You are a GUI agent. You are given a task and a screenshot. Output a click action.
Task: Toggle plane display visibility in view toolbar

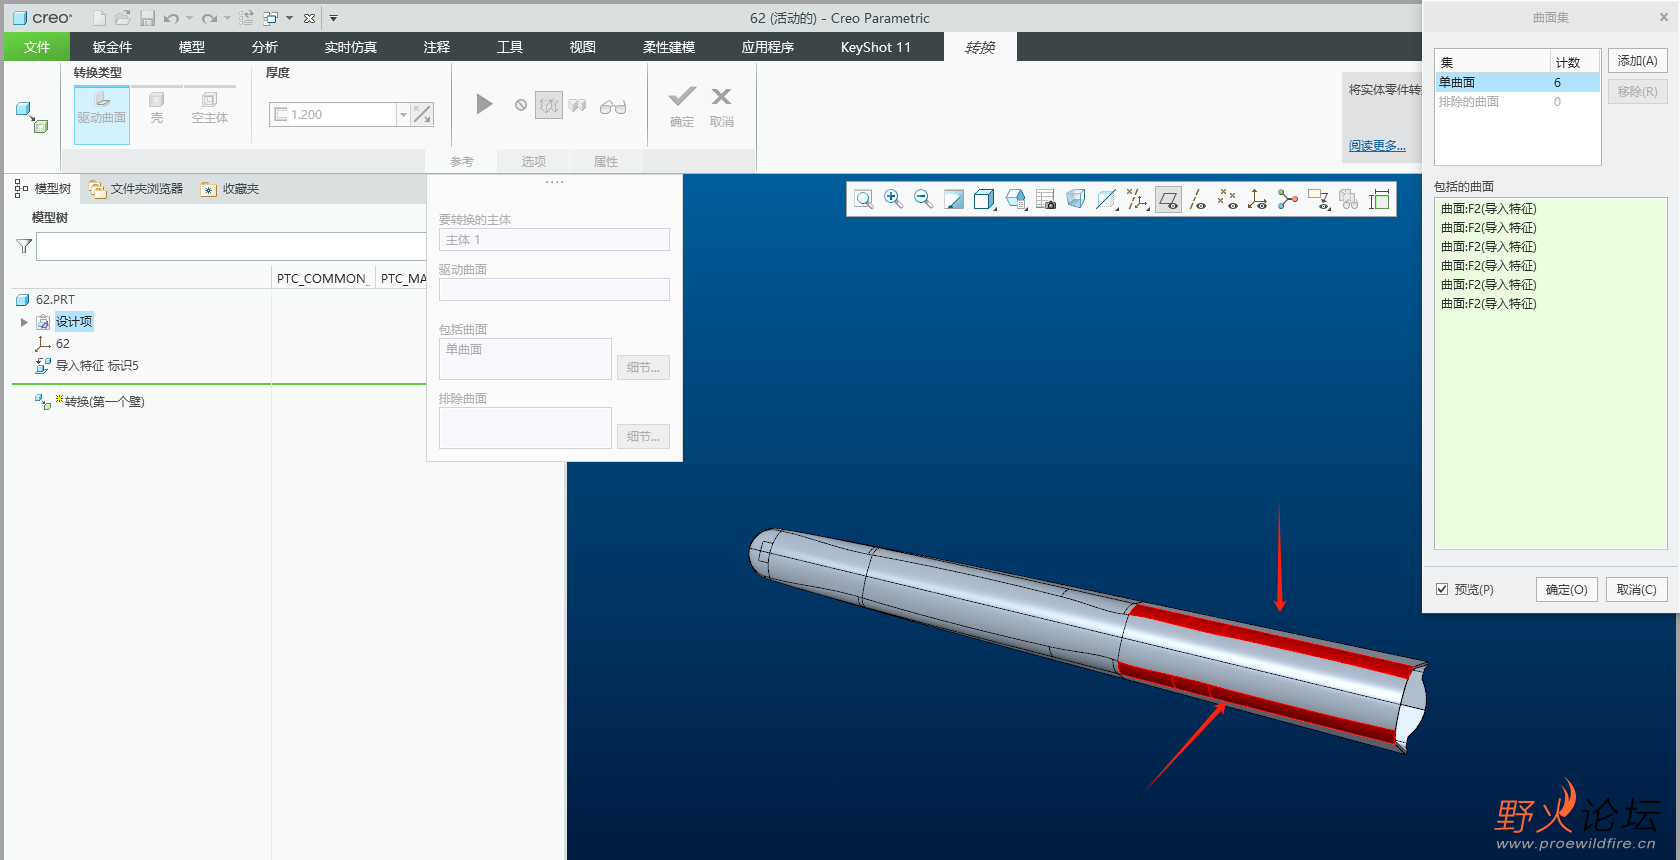[1167, 200]
